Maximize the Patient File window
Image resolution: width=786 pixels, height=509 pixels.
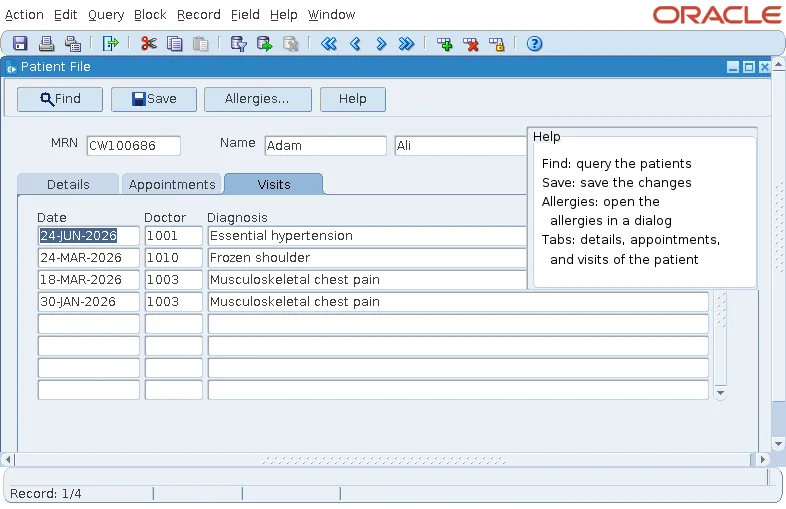coord(748,67)
